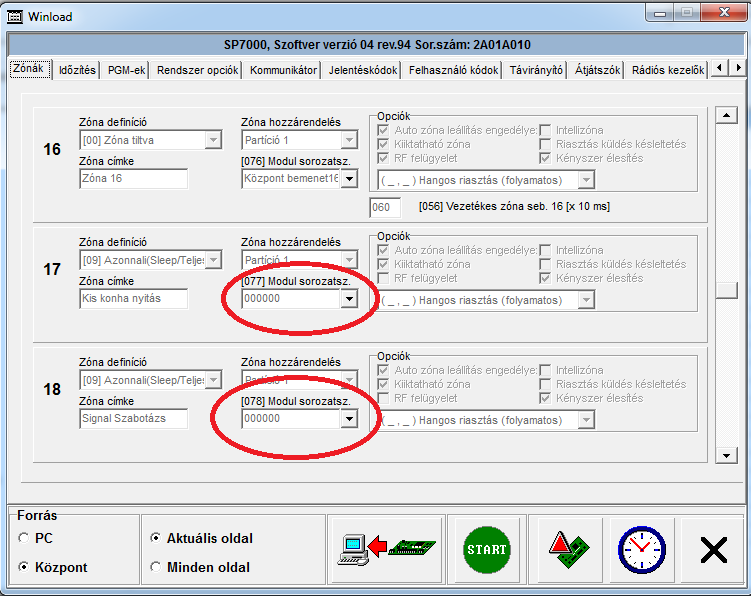
Task: Click the Kis konha nyitás label field
Action: (134, 298)
